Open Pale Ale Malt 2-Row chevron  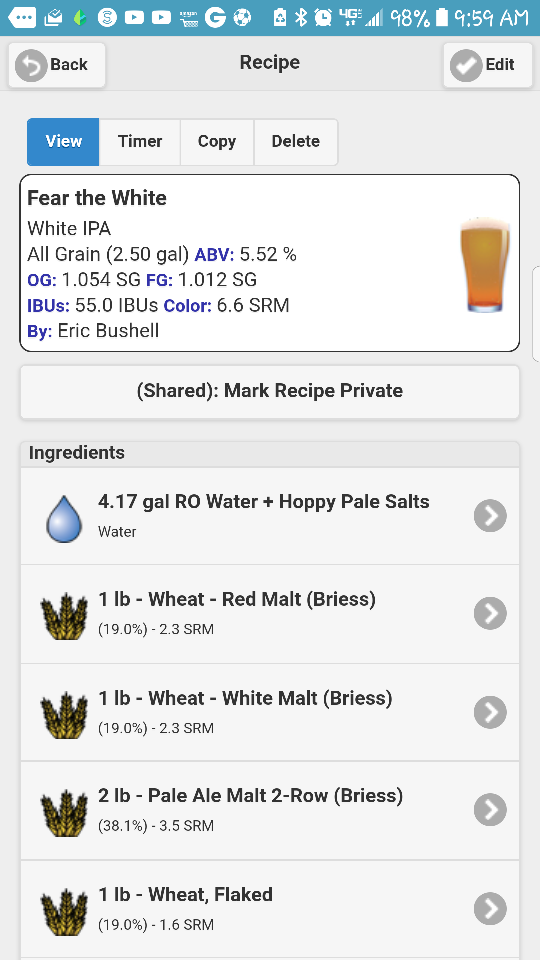490,810
